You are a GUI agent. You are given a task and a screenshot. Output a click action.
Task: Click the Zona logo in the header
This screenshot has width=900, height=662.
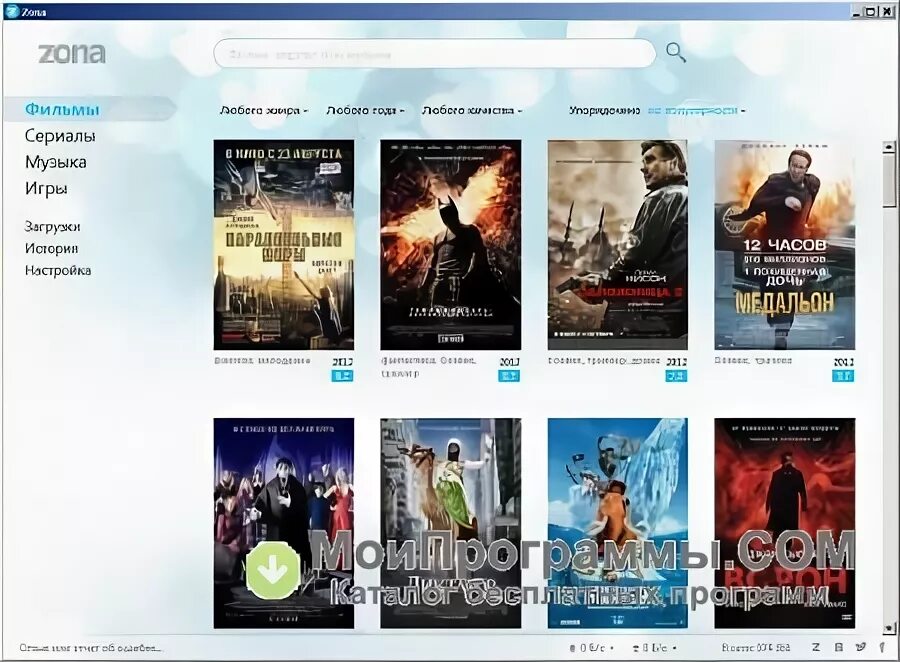click(72, 54)
